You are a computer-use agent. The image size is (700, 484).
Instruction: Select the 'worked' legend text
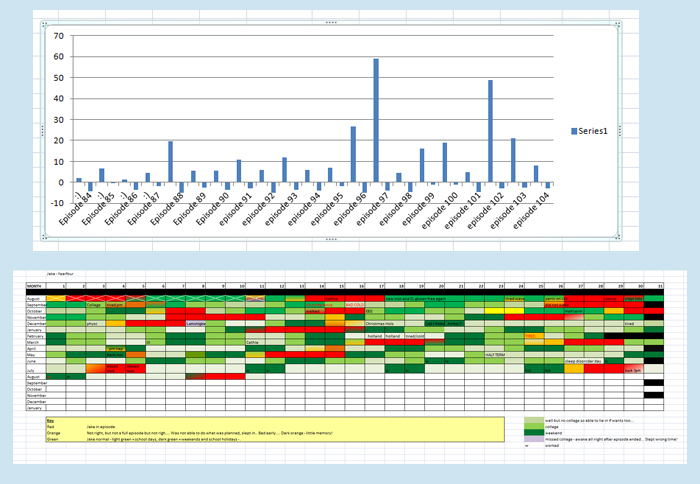(552, 446)
